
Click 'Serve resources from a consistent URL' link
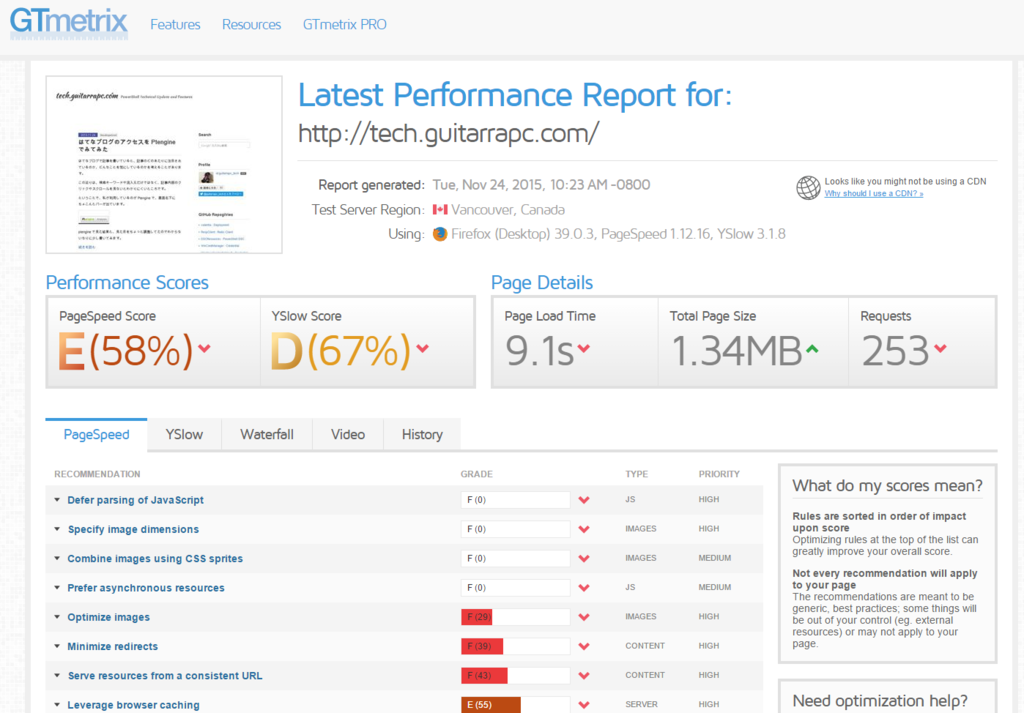(x=165, y=676)
